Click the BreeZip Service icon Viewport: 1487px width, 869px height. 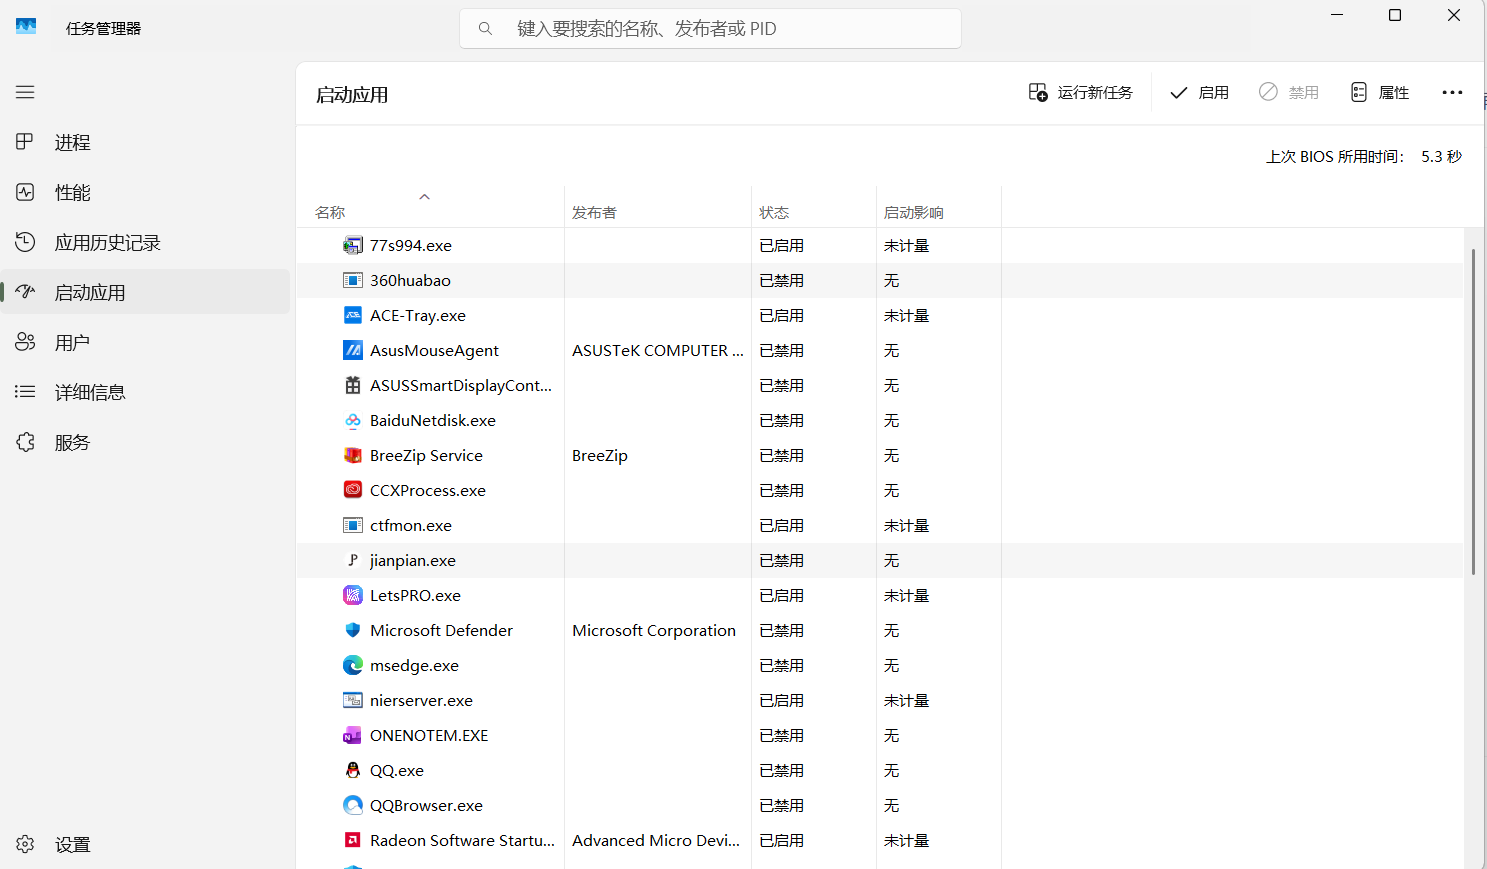coord(353,455)
